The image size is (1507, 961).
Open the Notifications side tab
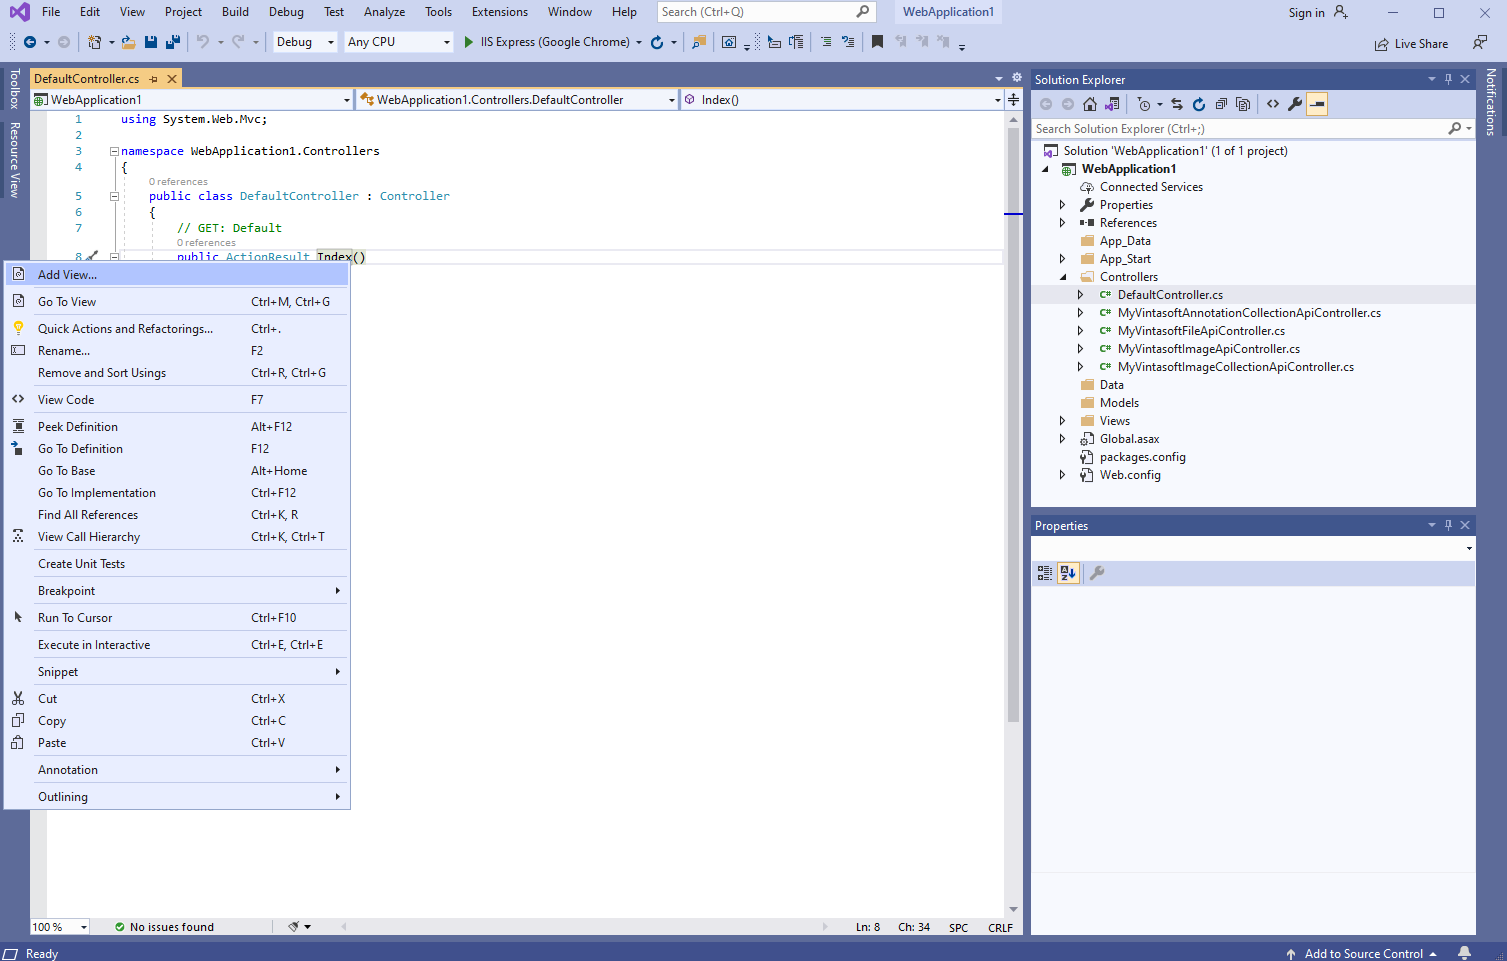[1491, 101]
